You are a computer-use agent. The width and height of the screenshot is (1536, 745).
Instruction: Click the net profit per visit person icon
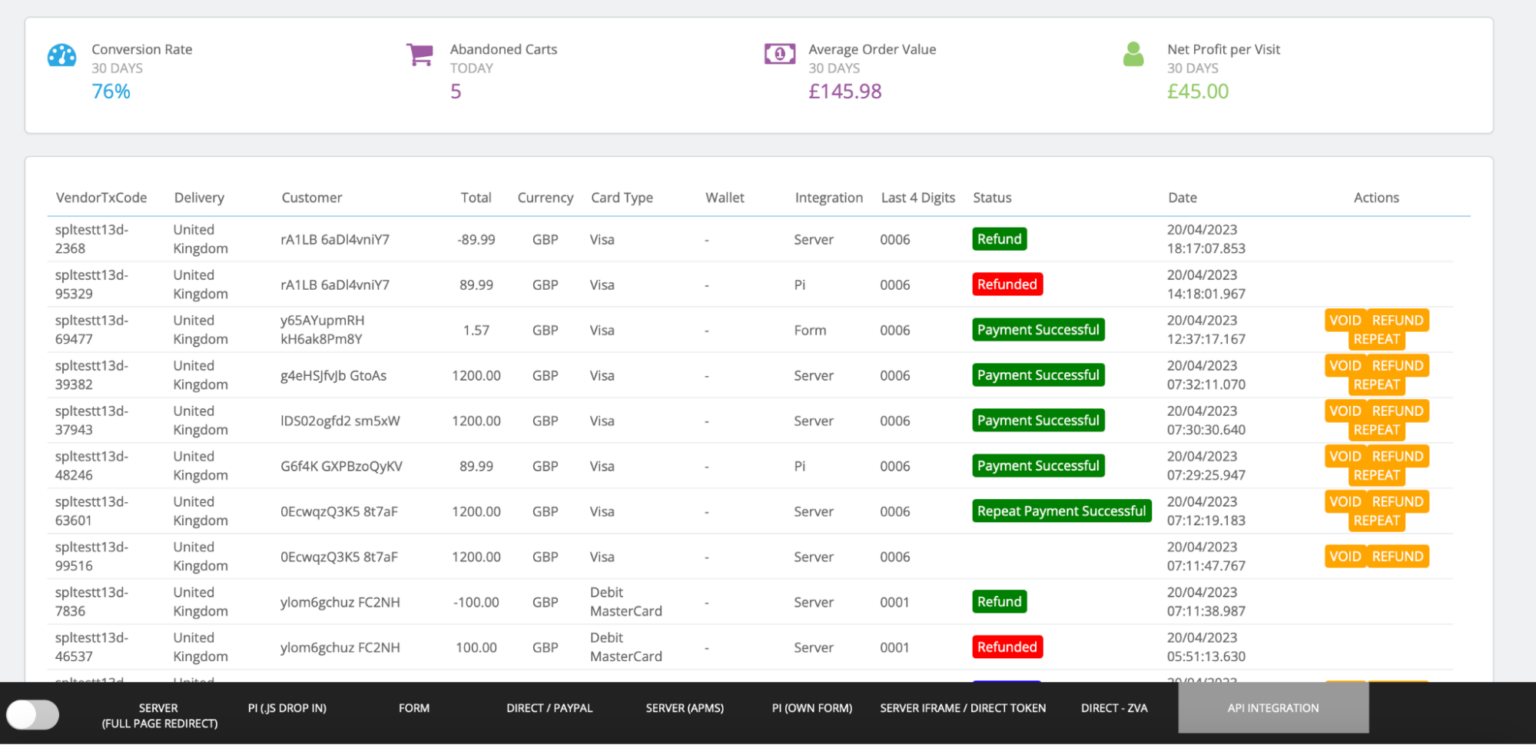(1133, 54)
